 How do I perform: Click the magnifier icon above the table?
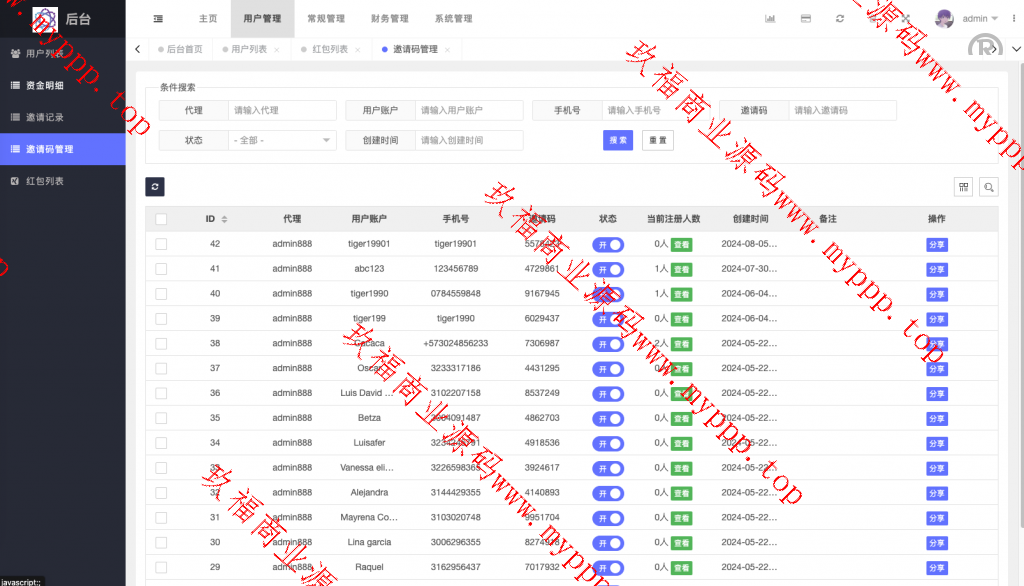click(988, 187)
